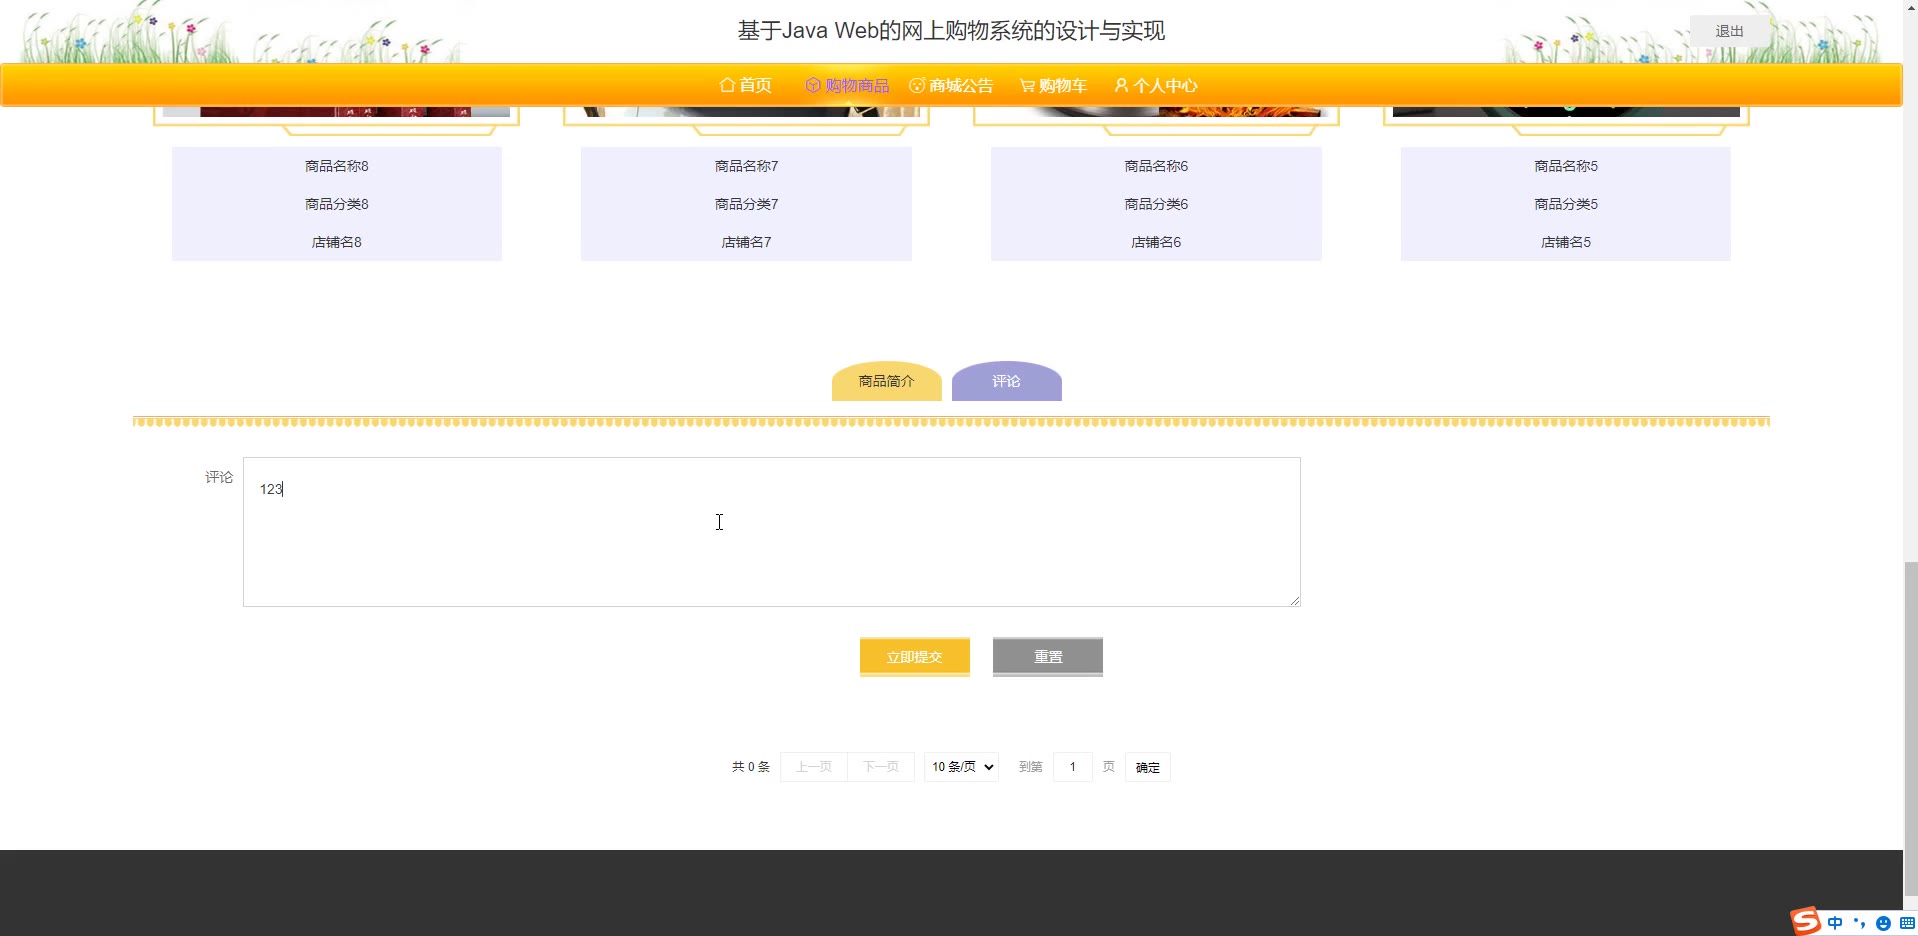Viewport: 1918px width, 936px height.
Task: Switch to the 商品简介 tab
Action: coord(887,381)
